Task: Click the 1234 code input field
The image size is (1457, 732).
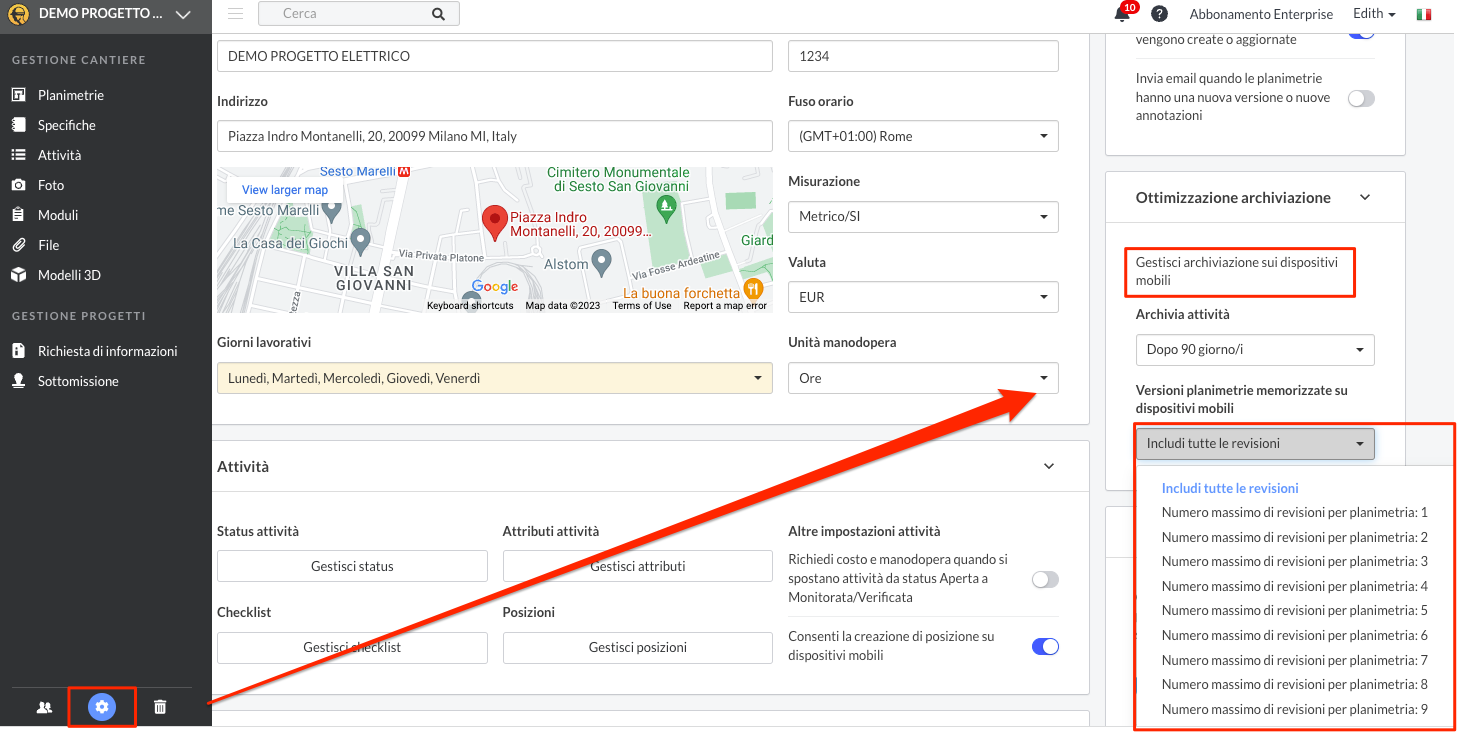Action: point(923,56)
